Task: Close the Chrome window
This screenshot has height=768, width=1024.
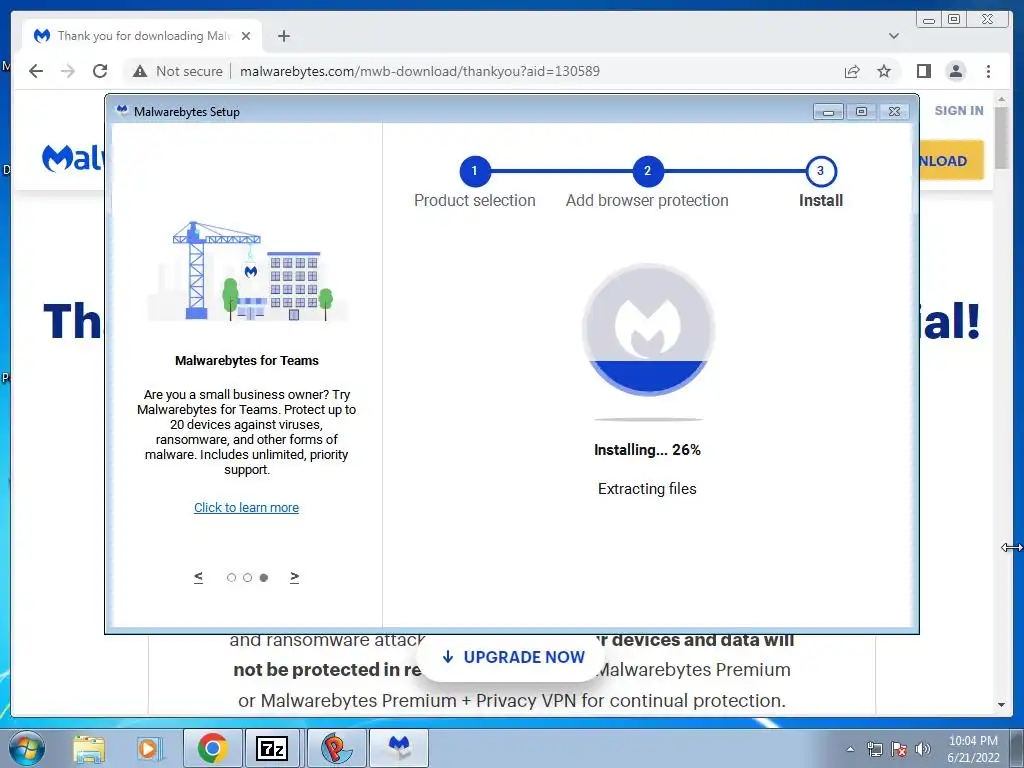Action: pyautogui.click(x=988, y=20)
